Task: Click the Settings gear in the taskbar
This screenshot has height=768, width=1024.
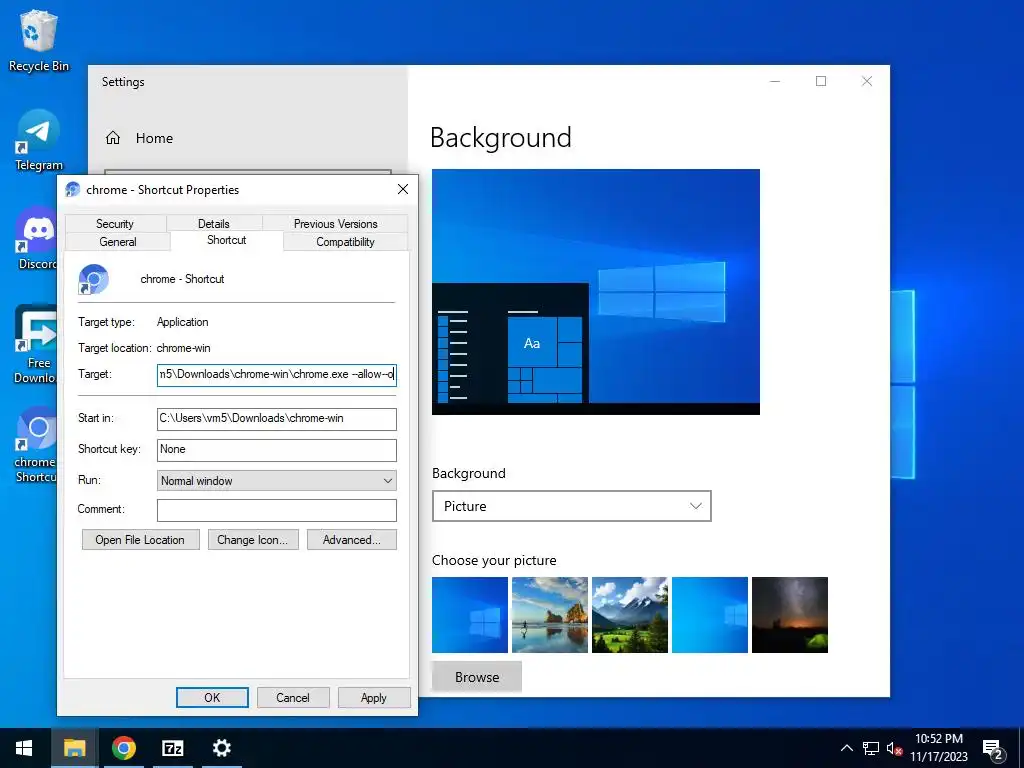Action: click(x=221, y=748)
